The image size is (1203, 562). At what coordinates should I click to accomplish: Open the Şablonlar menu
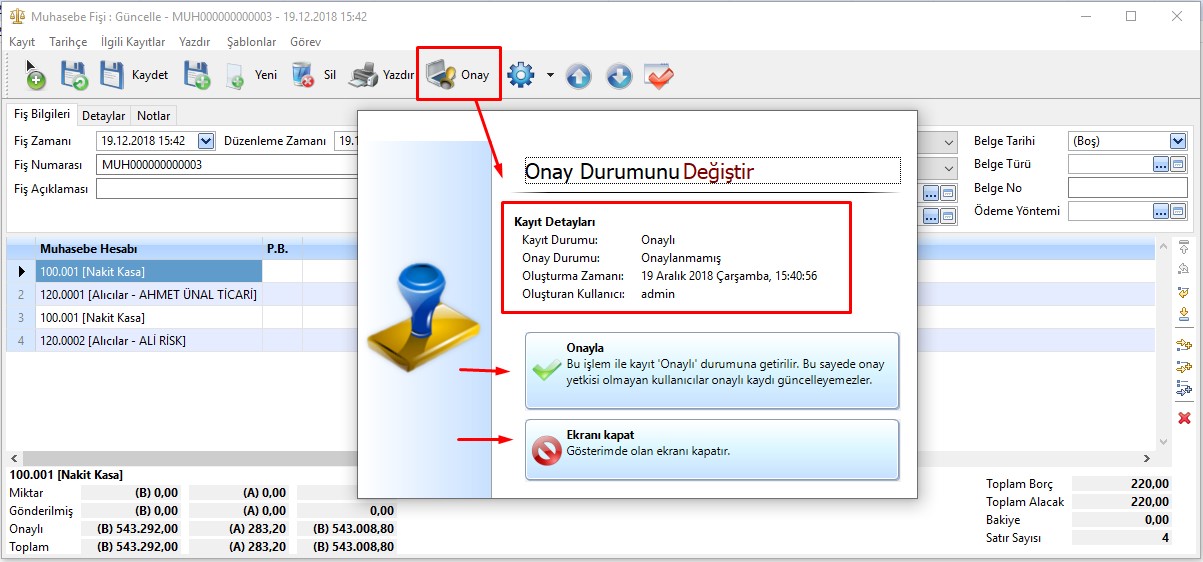coord(251,42)
